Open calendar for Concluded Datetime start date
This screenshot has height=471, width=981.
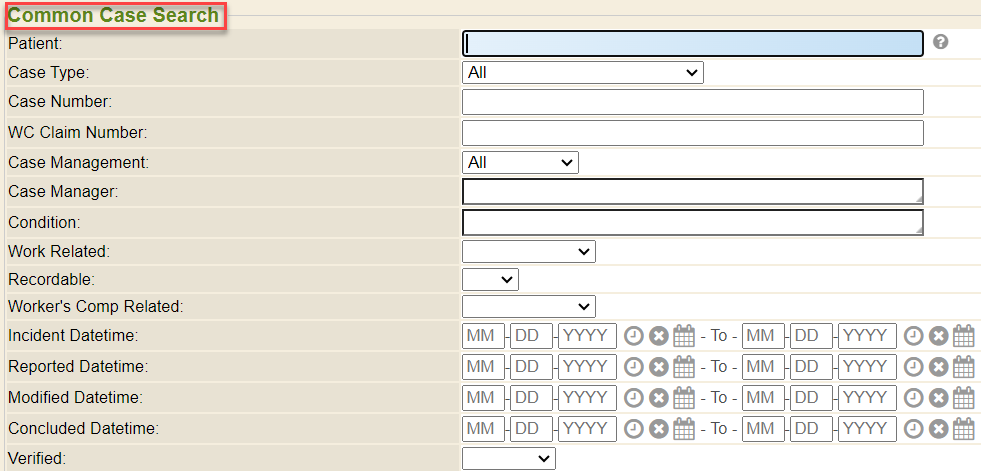[x=683, y=429]
